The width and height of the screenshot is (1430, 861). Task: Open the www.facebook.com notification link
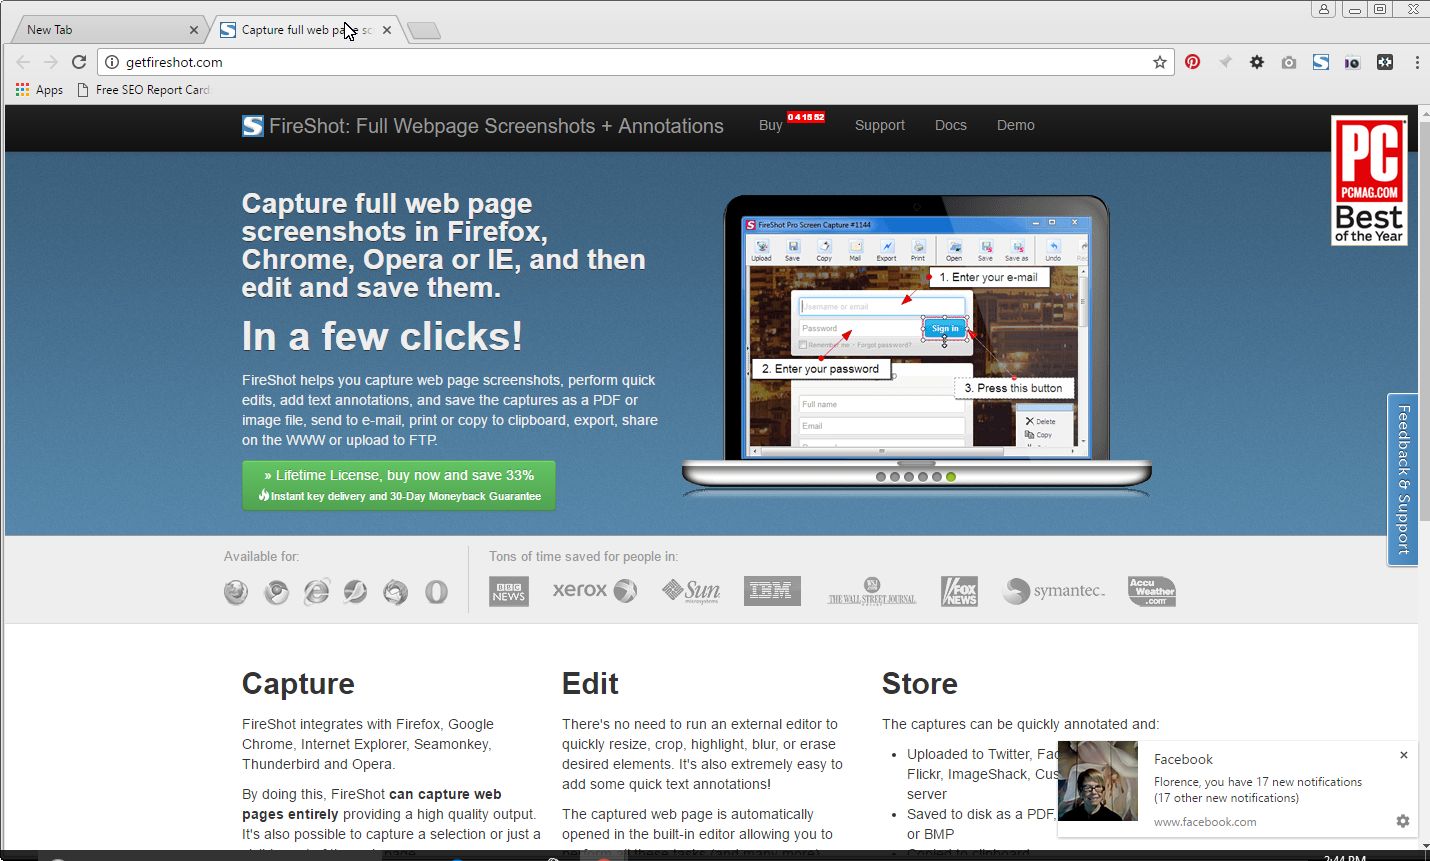(x=1205, y=822)
